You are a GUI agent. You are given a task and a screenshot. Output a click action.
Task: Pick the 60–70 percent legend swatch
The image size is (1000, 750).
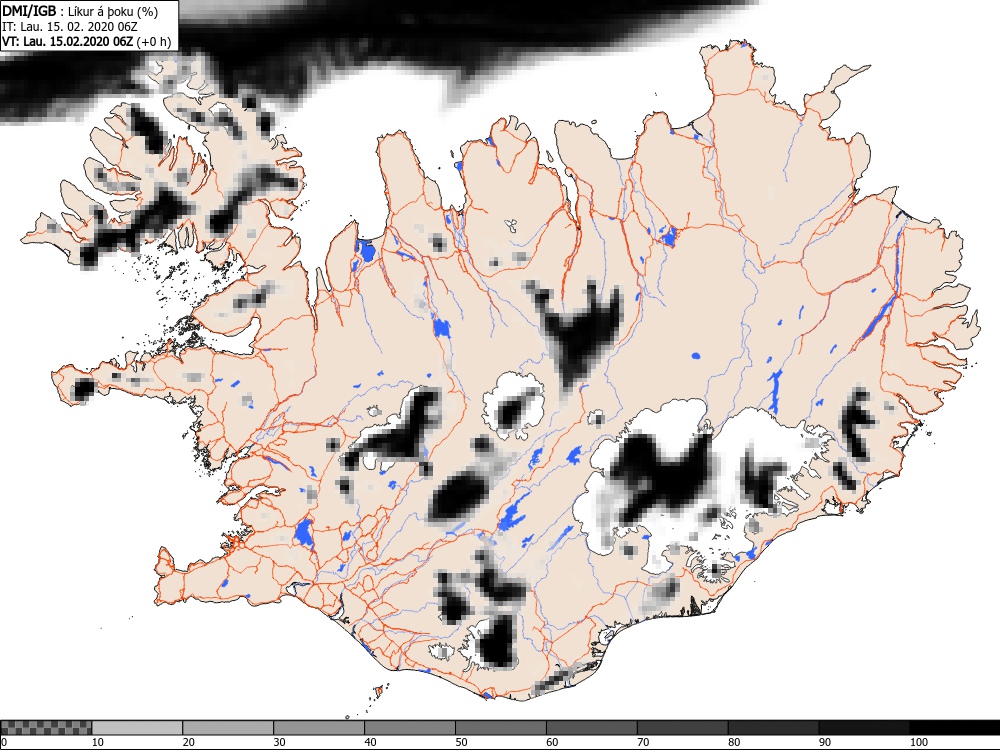pyautogui.click(x=592, y=728)
